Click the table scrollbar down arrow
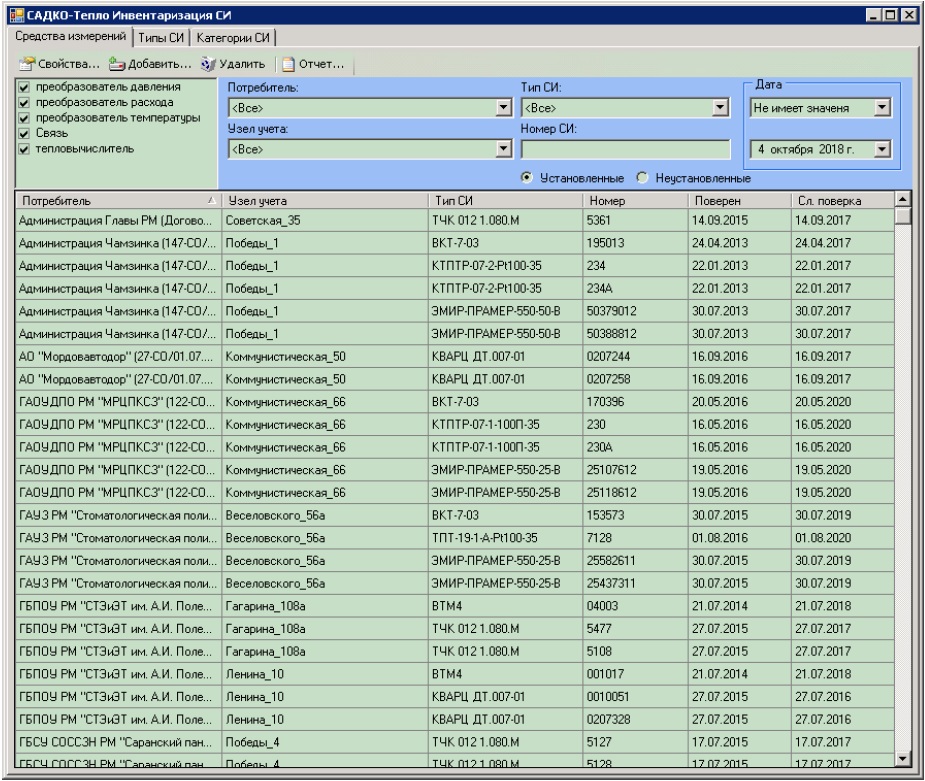925x781 pixels. click(902, 758)
